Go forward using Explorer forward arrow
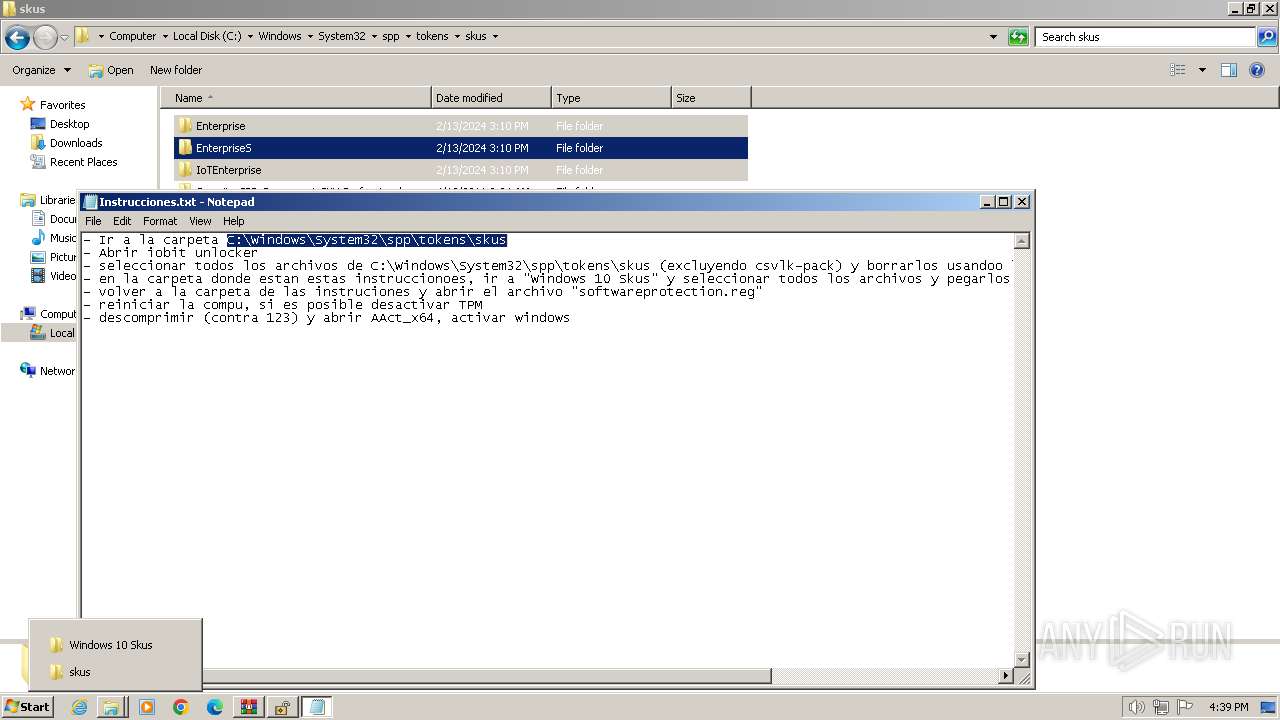The image size is (1280, 720). pyautogui.click(x=45, y=38)
